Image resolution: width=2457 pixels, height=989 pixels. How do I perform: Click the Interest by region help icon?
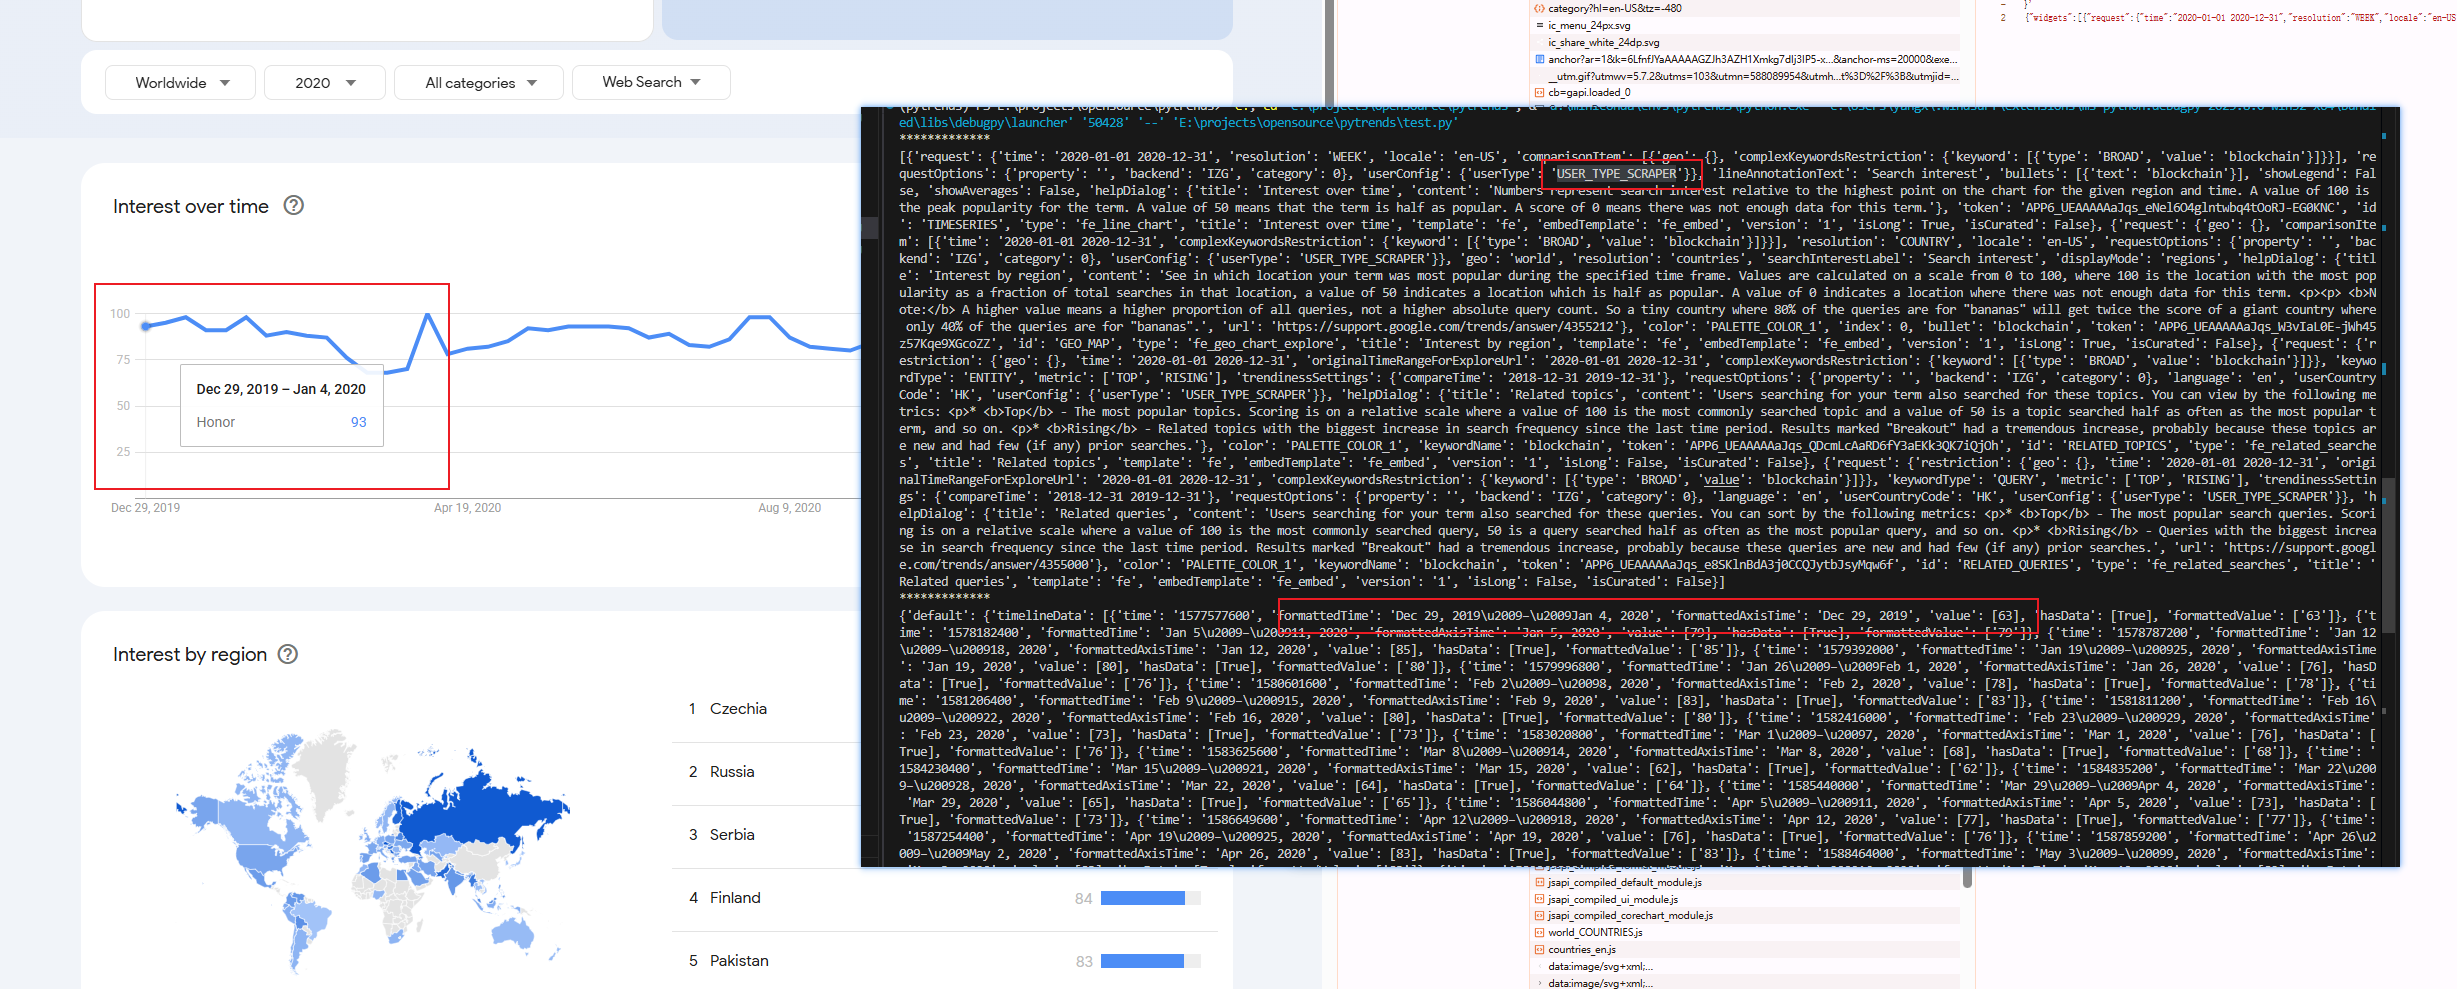288,654
